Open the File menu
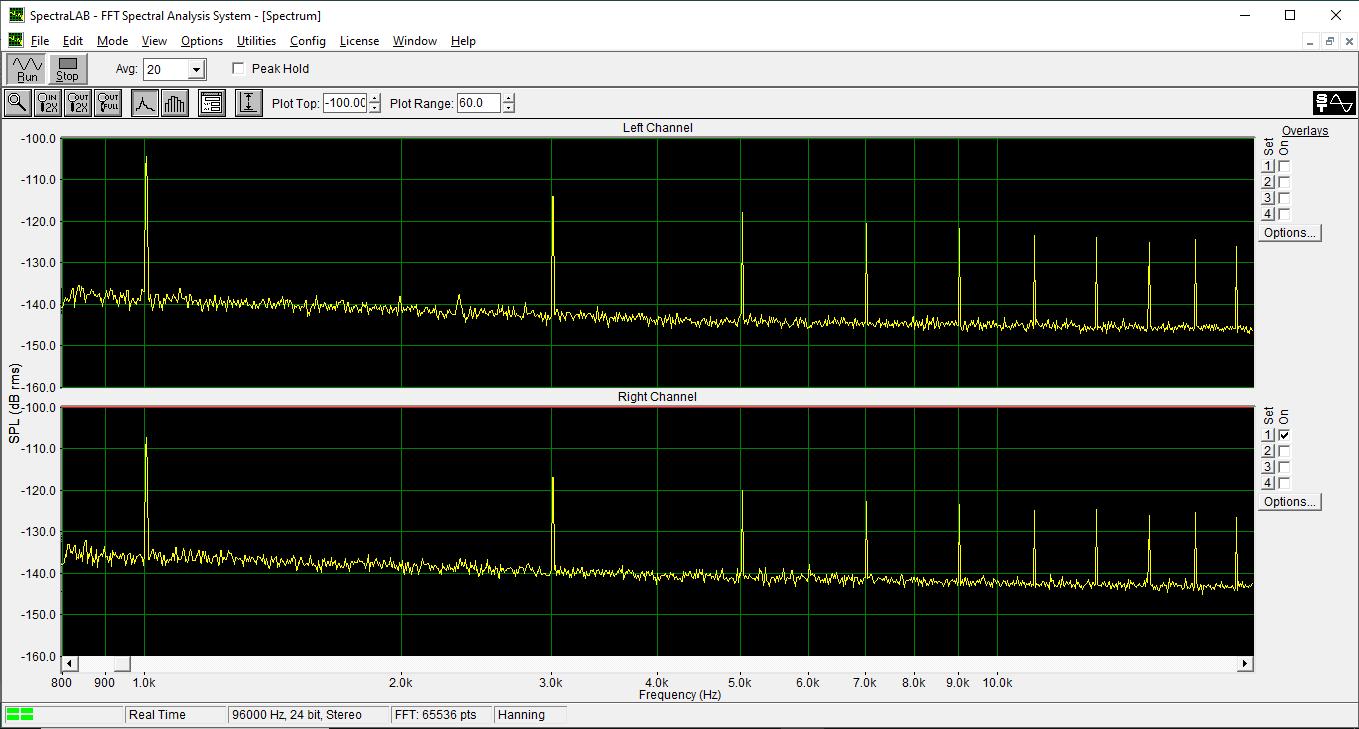 [39, 41]
